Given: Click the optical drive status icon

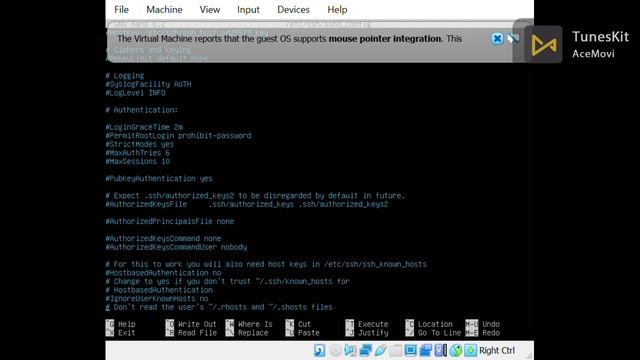Looking at the screenshot, I should click(335, 350).
